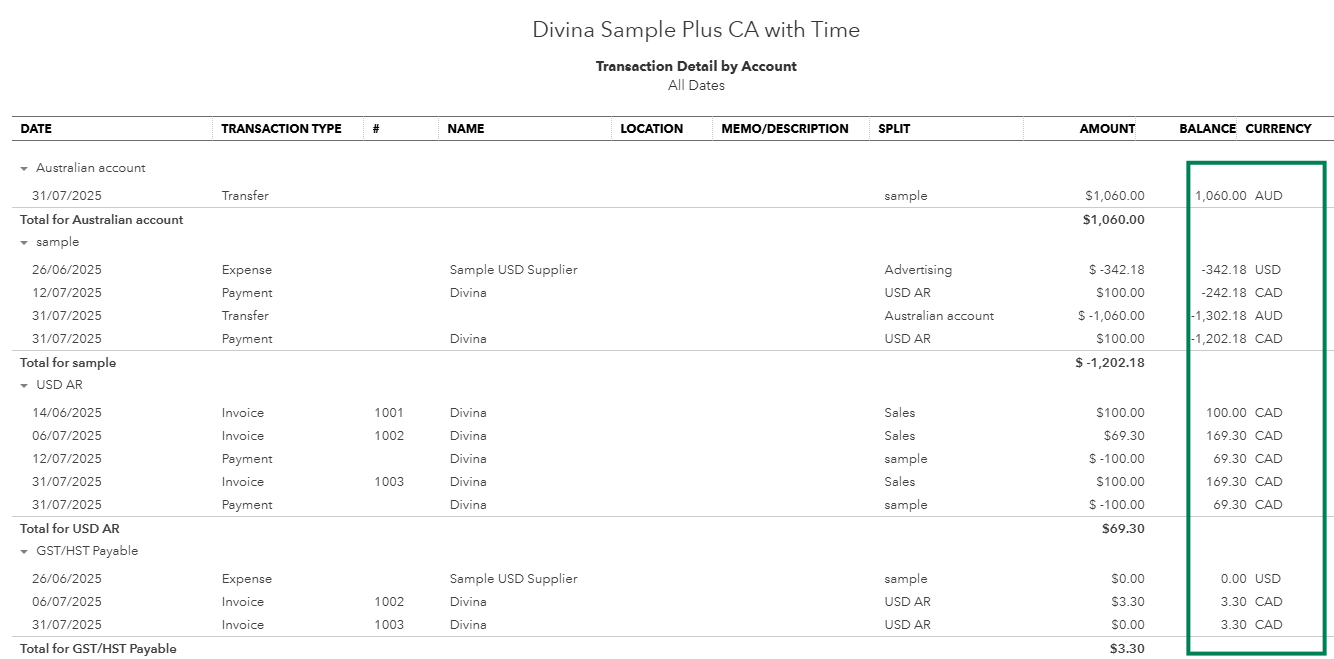
Task: Click the Total for USD AR amount $69.30
Action: point(1123,529)
